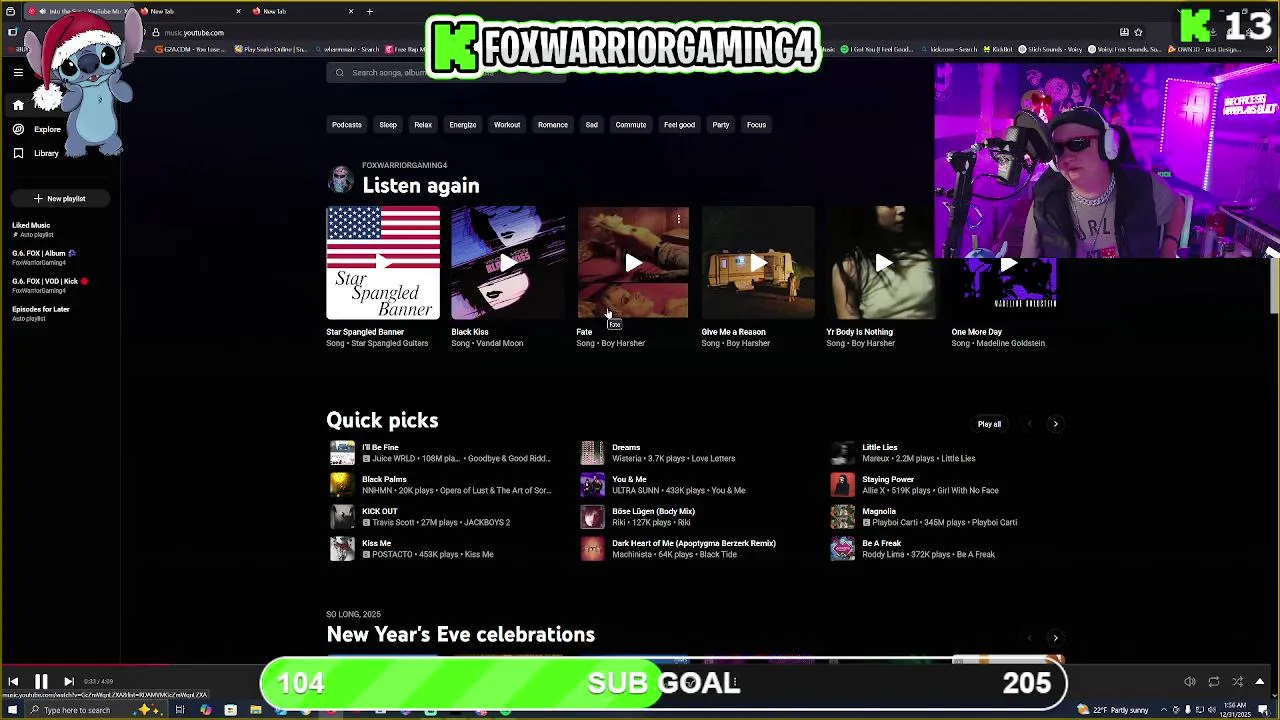This screenshot has width=1280, height=720.
Task: Select the Party mood chip
Action: pos(721,125)
